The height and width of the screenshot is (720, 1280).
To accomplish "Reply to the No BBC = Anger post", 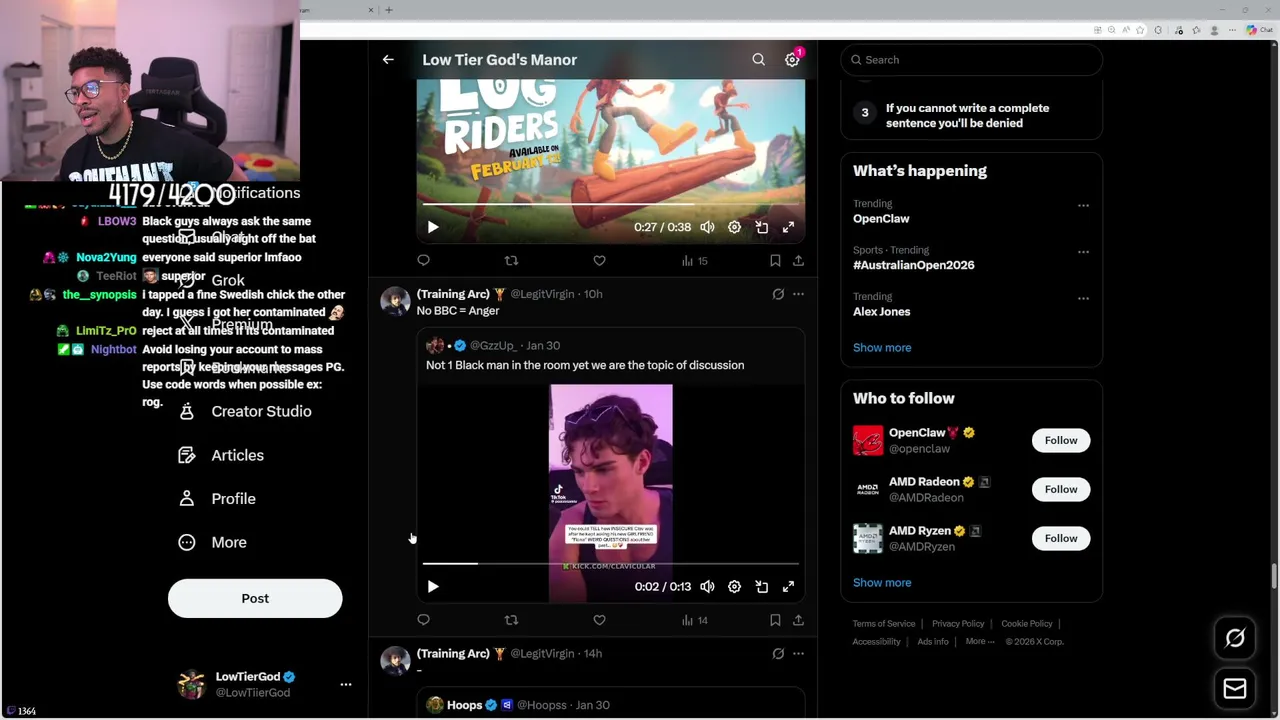I will [424, 620].
